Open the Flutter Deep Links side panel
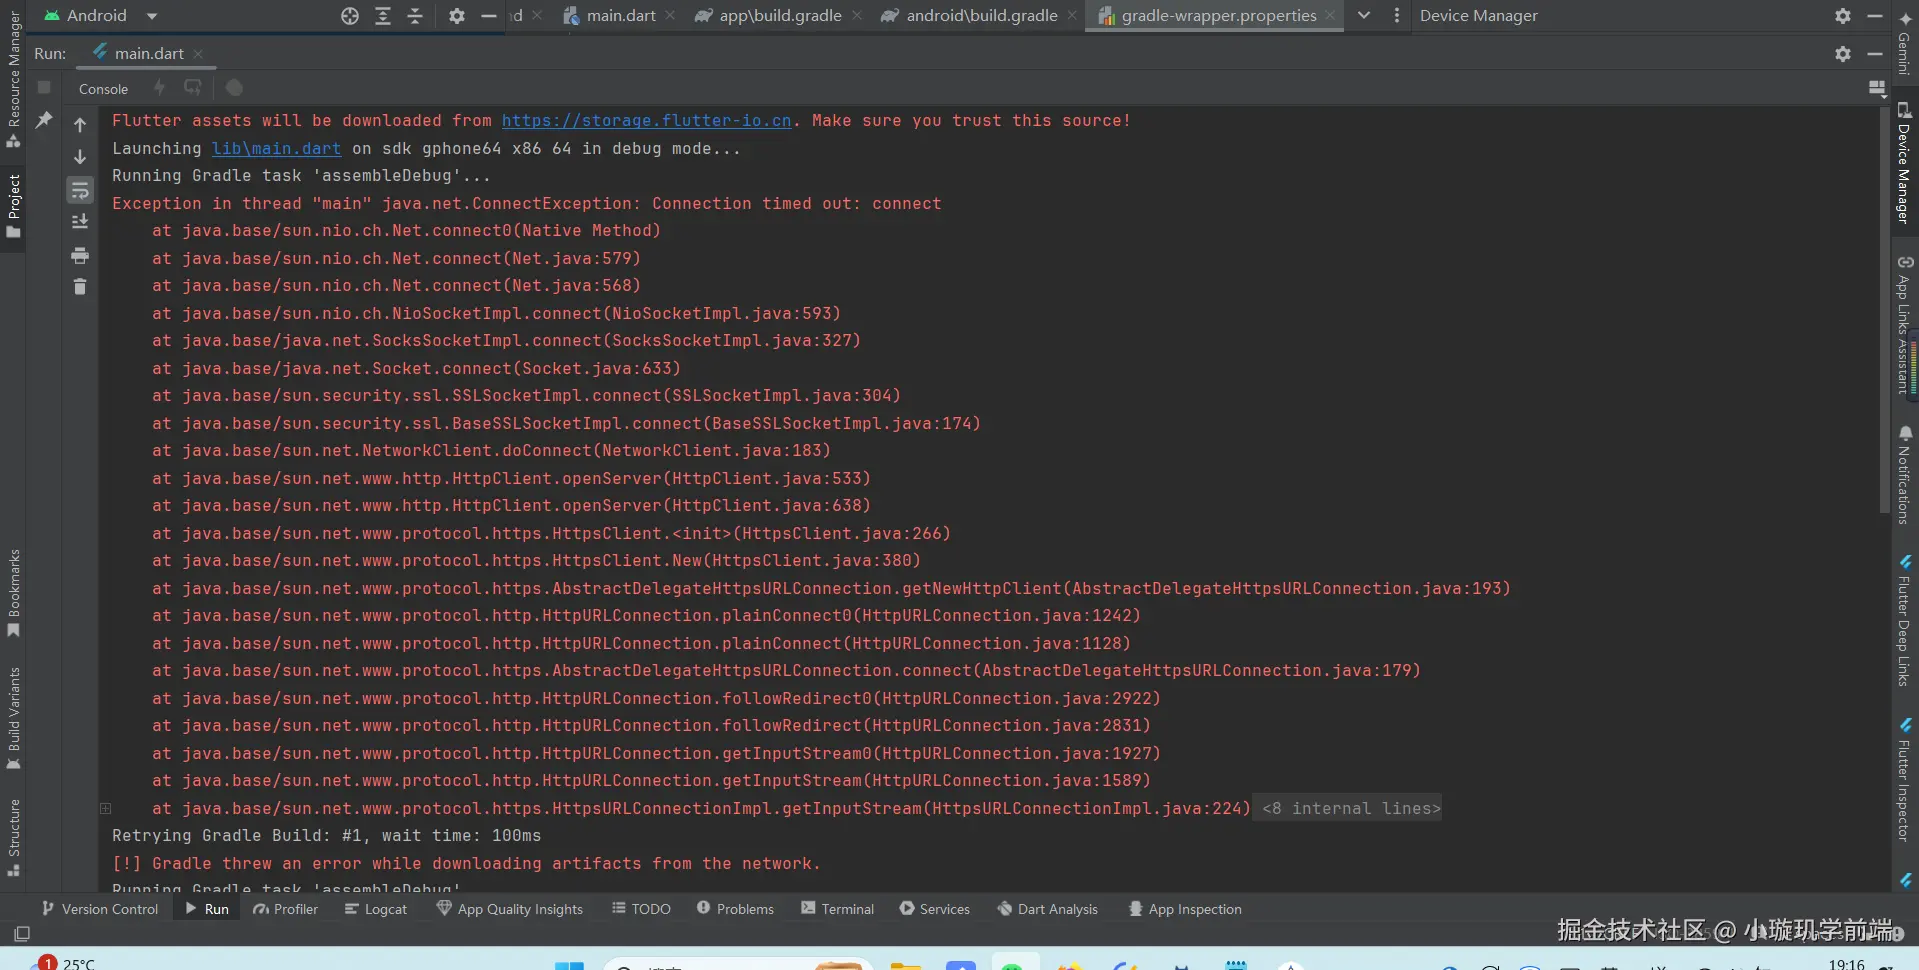Viewport: 1919px width, 970px height. click(x=1904, y=620)
